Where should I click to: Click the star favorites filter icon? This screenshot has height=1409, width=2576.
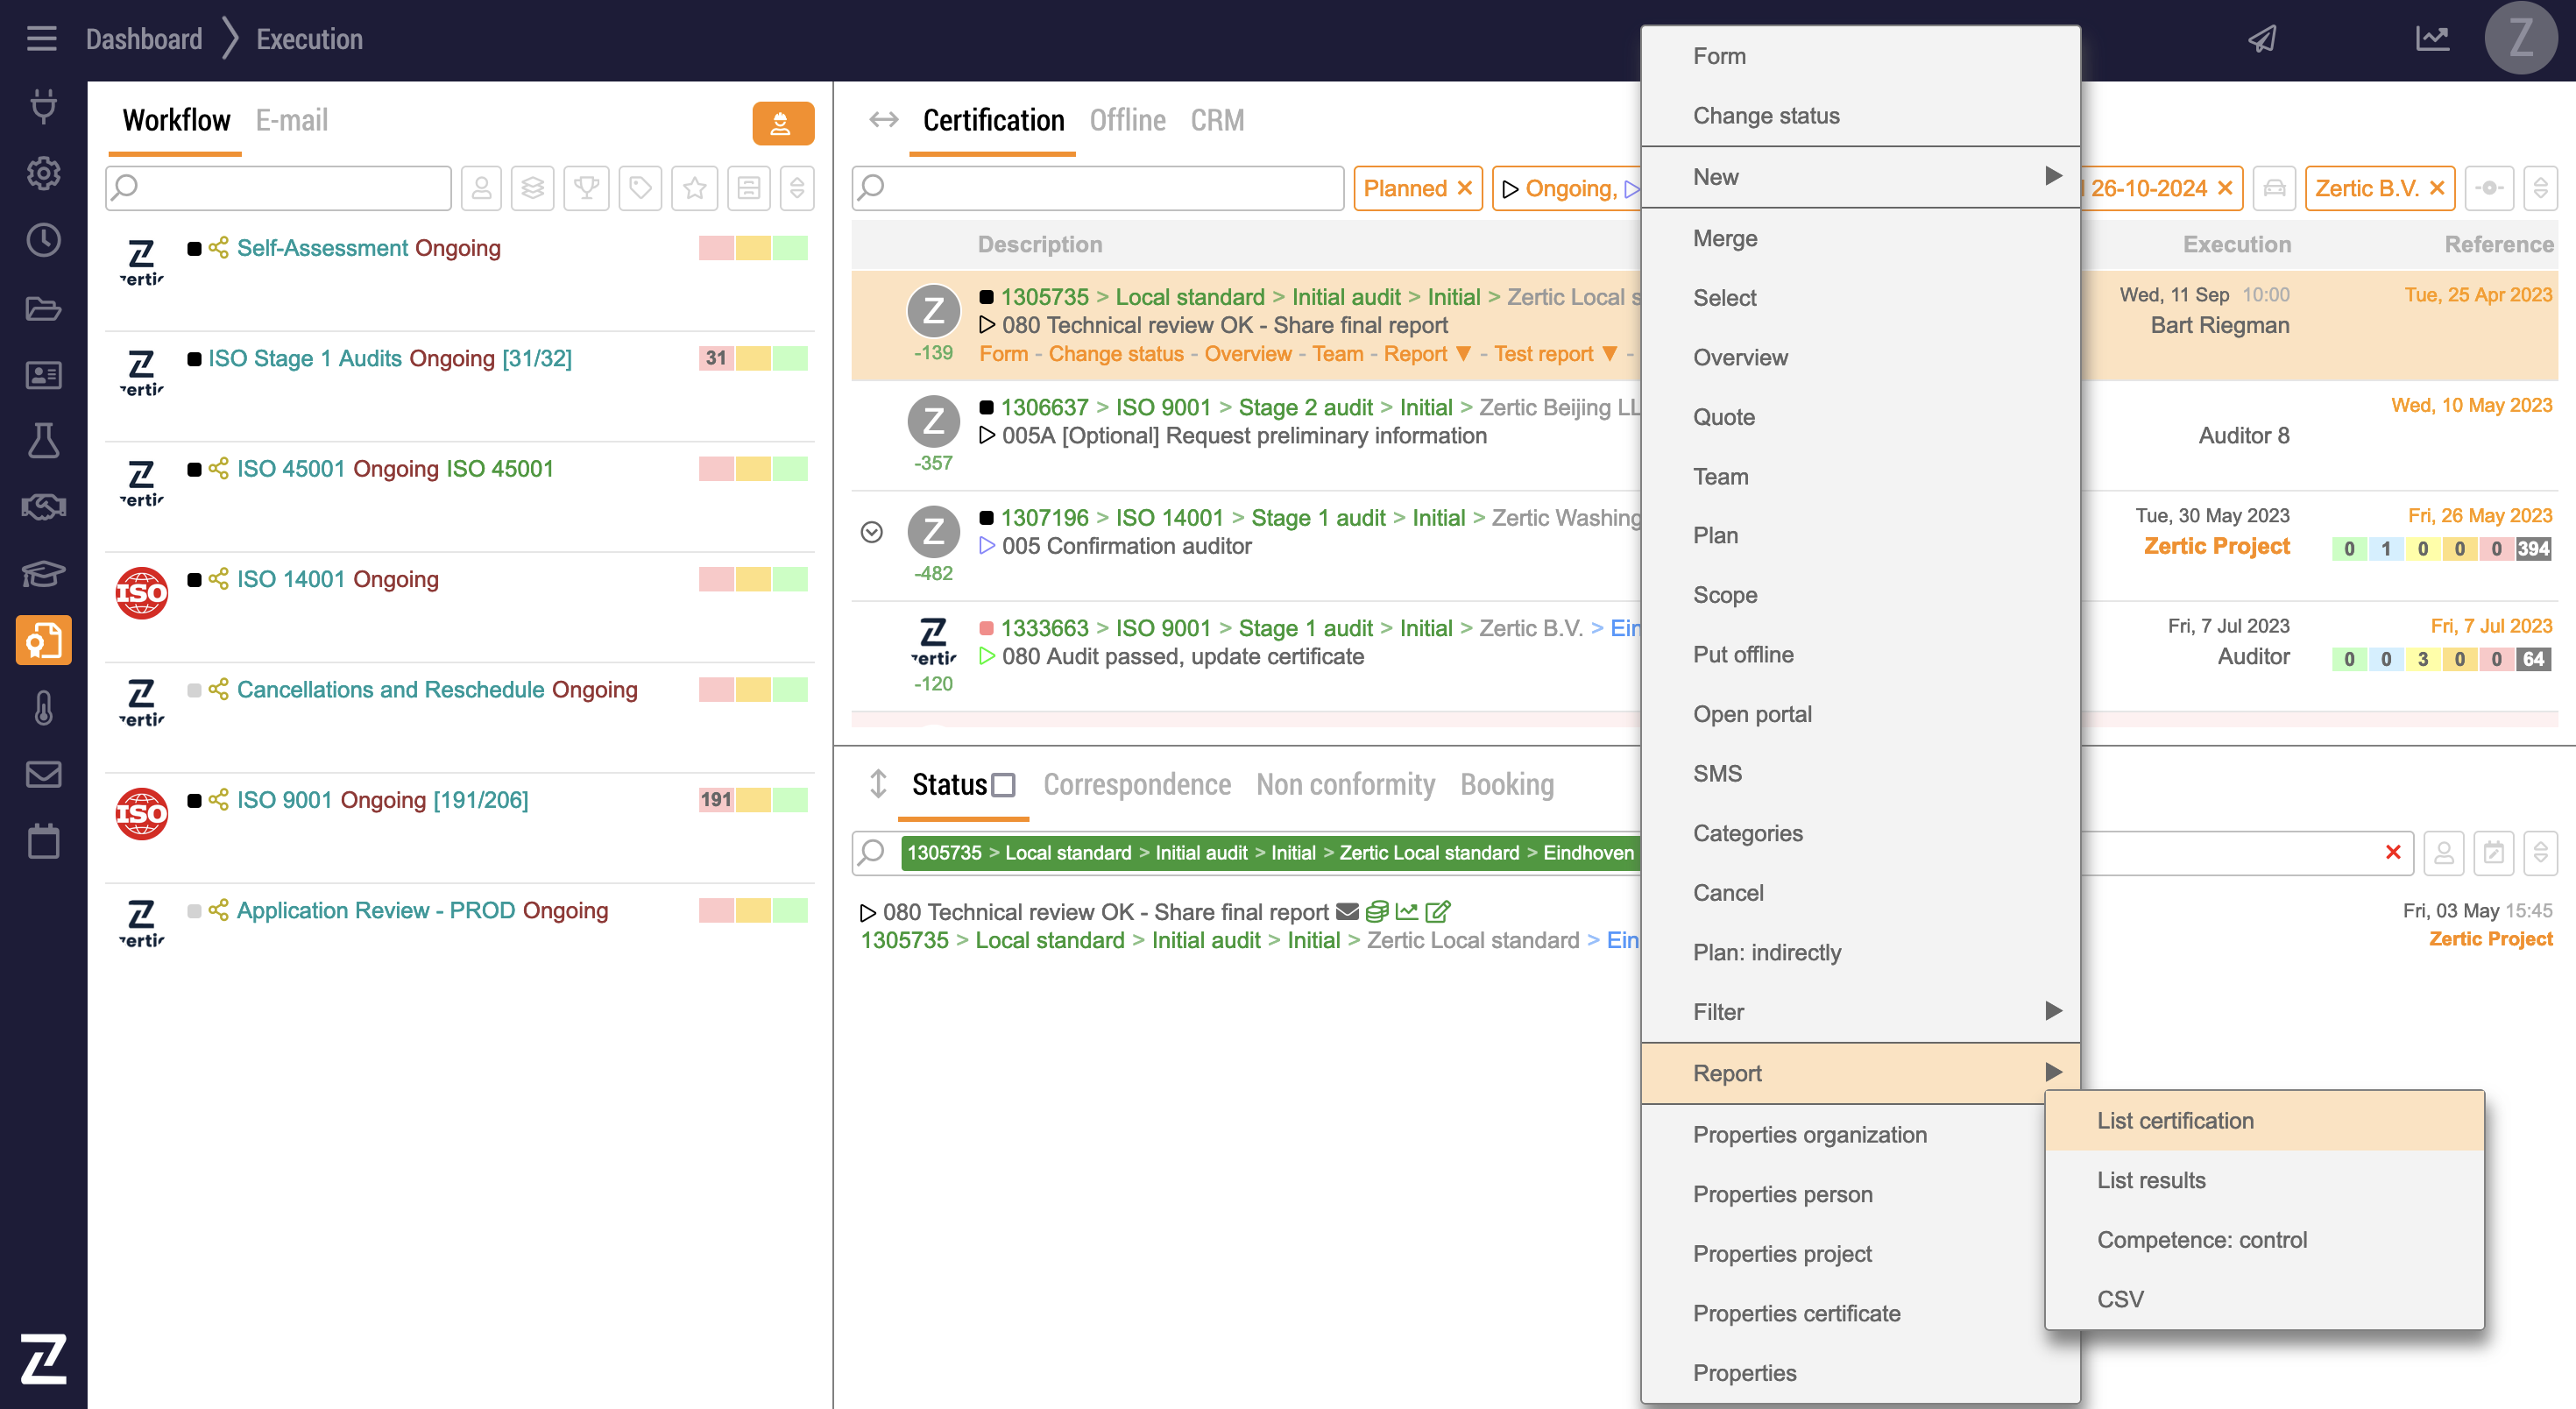[694, 188]
